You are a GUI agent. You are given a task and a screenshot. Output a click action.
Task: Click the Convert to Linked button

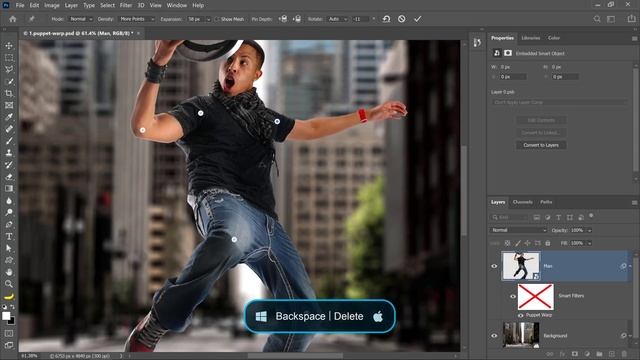[x=541, y=133]
